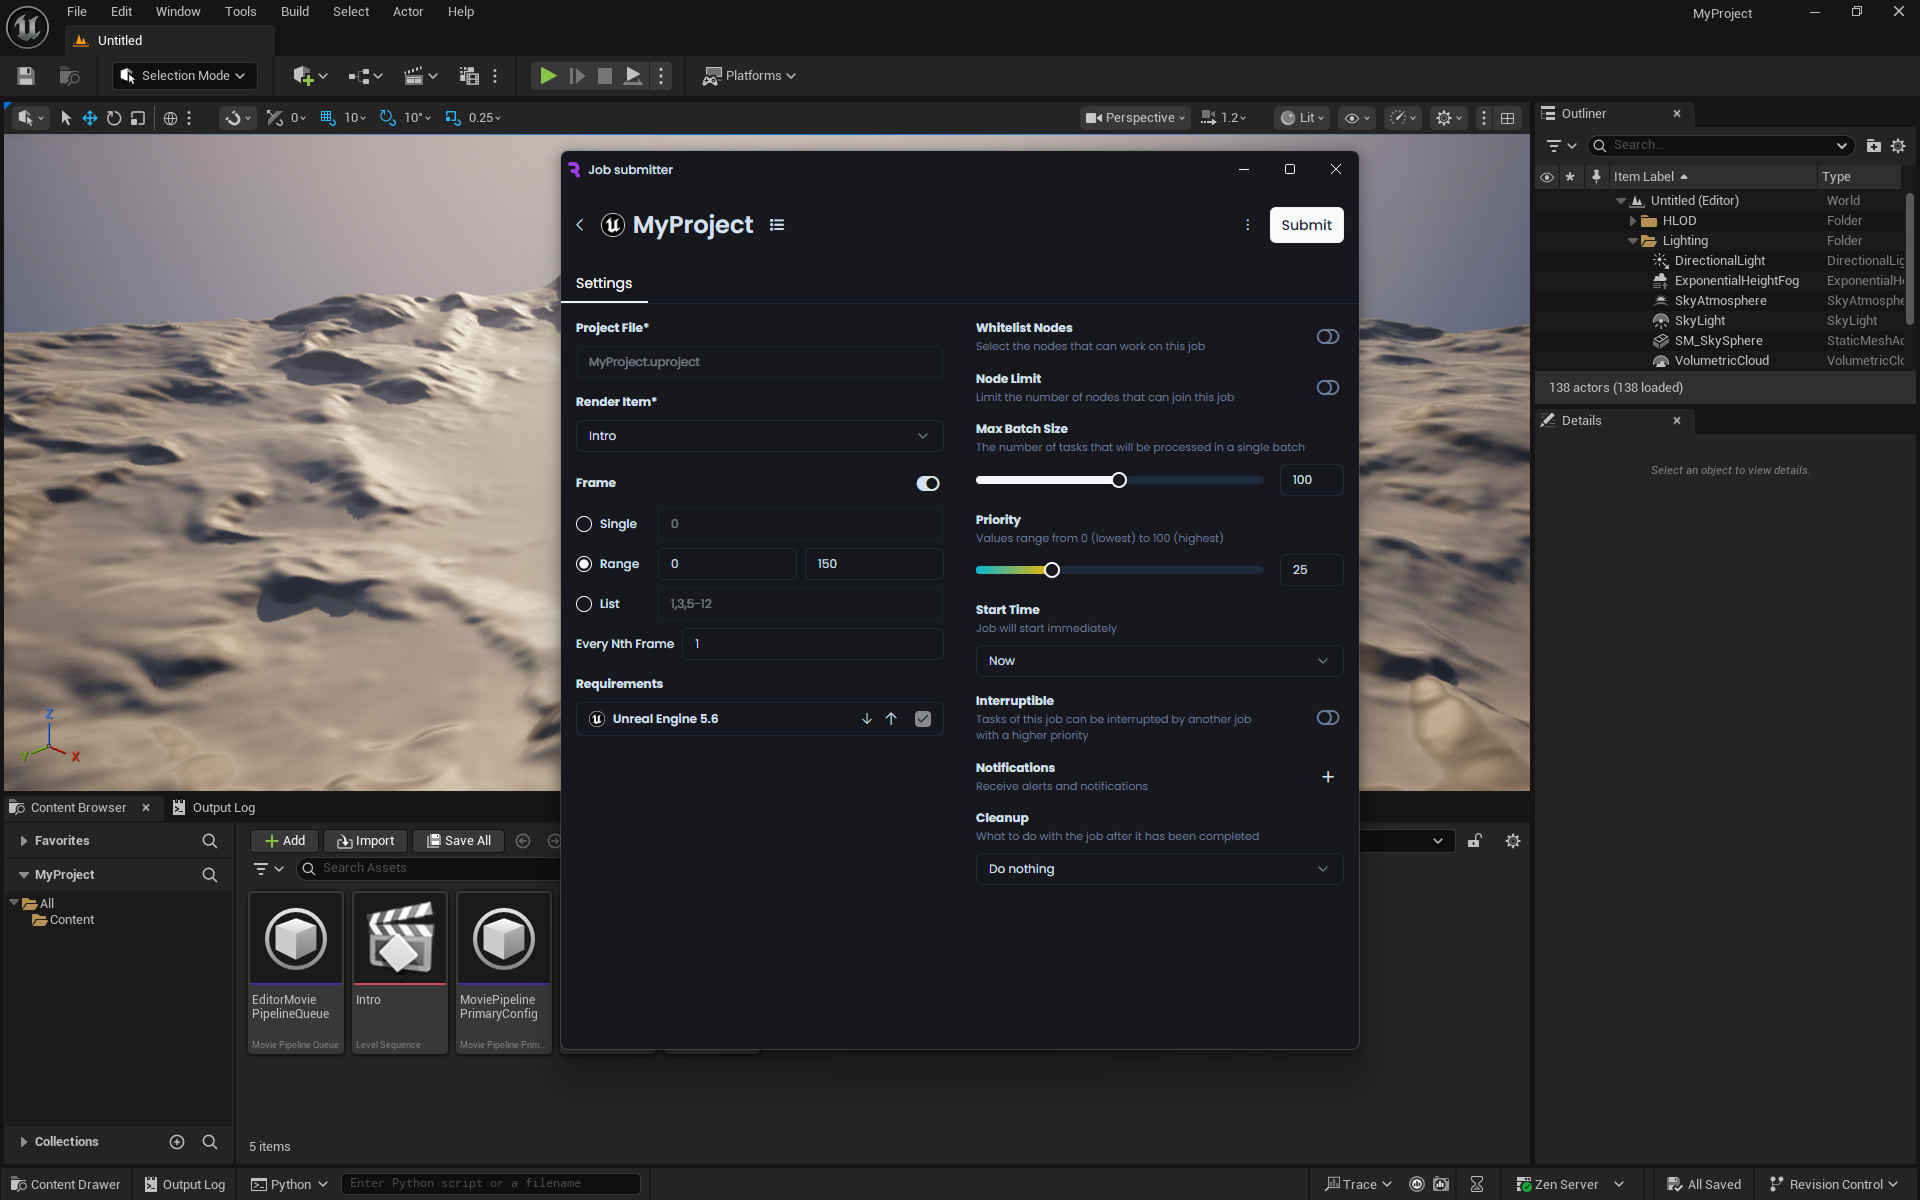Open the Build menu
This screenshot has height=1200, width=1920.
click(294, 12)
